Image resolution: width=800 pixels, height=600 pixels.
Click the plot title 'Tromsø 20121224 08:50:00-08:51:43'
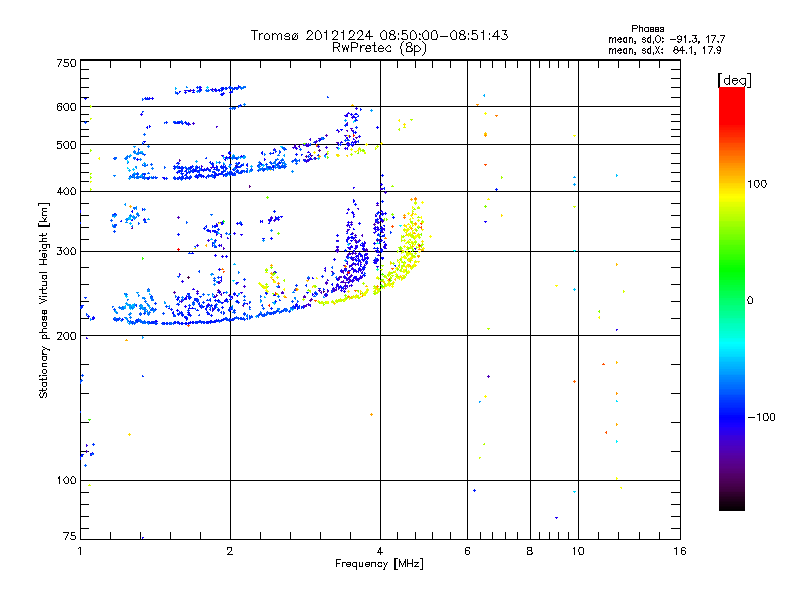pyautogui.click(x=379, y=35)
